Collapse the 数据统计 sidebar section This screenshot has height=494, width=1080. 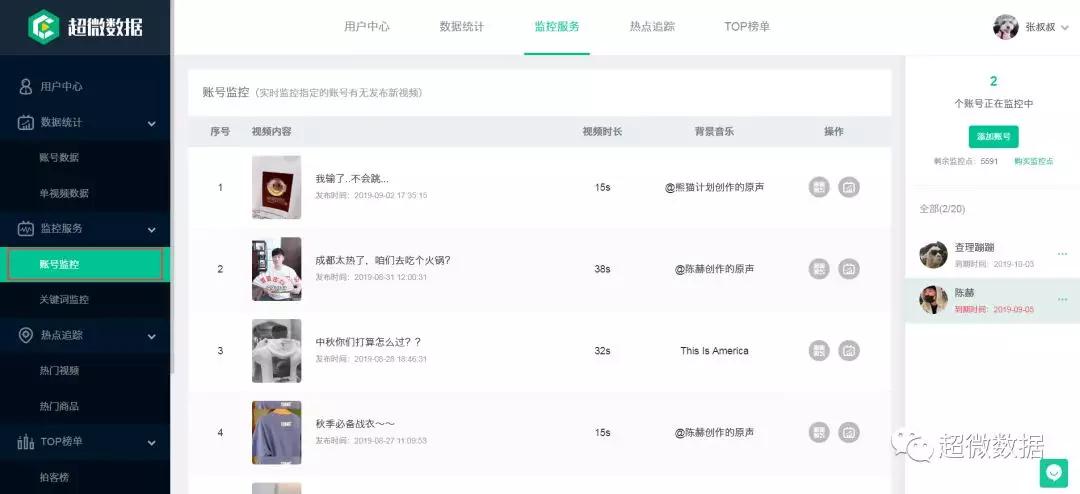point(152,123)
